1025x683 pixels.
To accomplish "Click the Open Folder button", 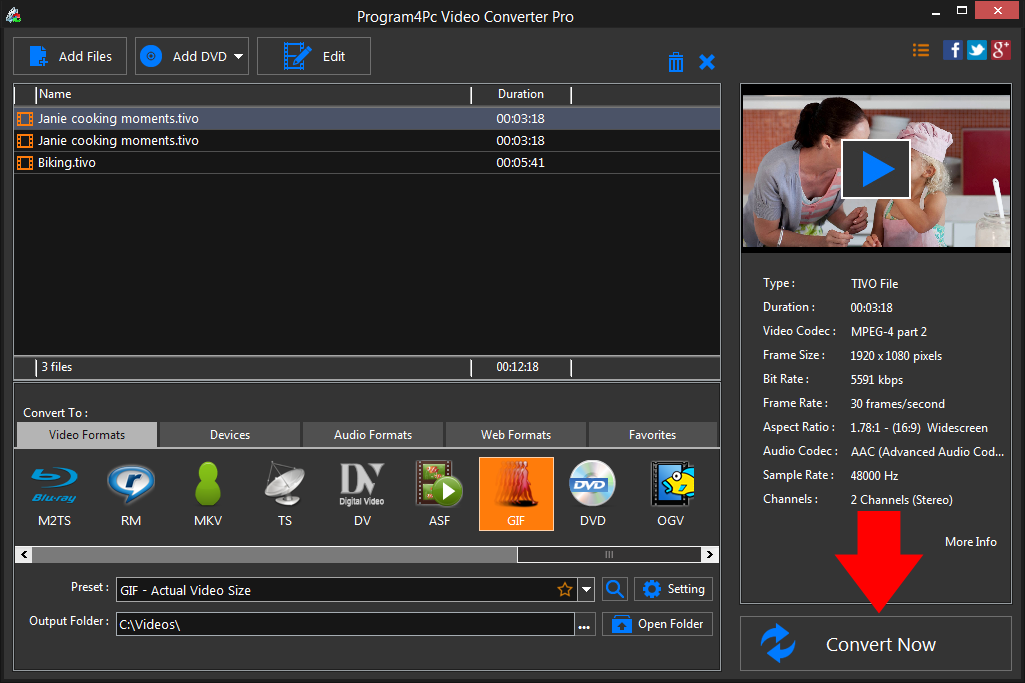I will pos(657,624).
